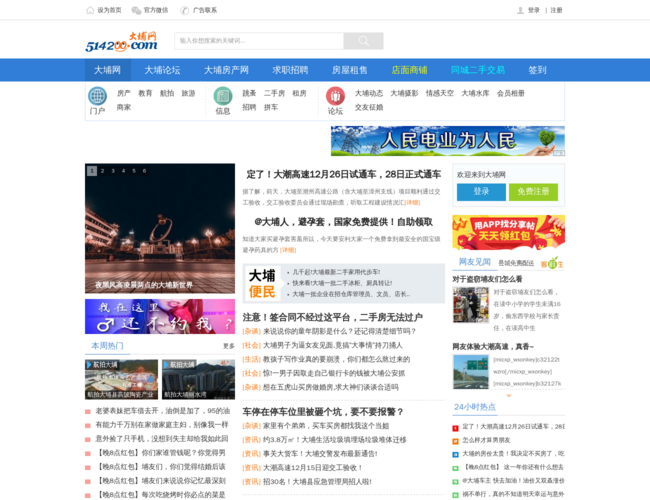Click the 用APP找分享帖 red packet banner
This screenshot has height=500, width=650.
(509, 232)
